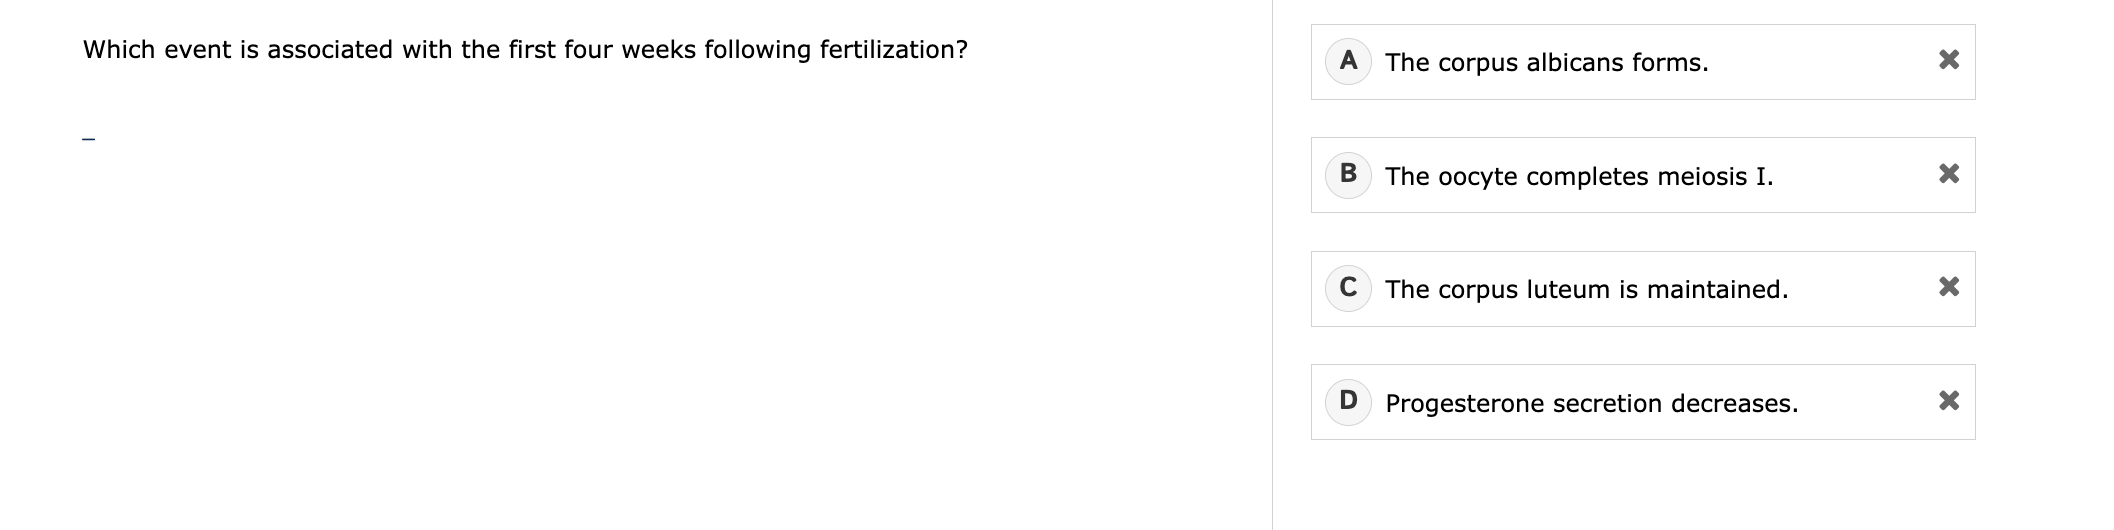Click the vertical divider between the panes
2114x530 pixels.
coord(1272,265)
